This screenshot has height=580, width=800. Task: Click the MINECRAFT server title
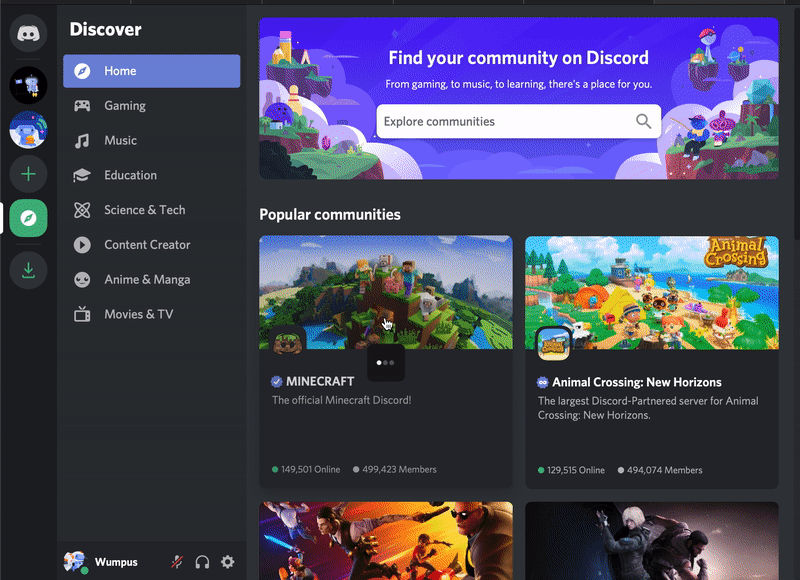[x=320, y=382]
